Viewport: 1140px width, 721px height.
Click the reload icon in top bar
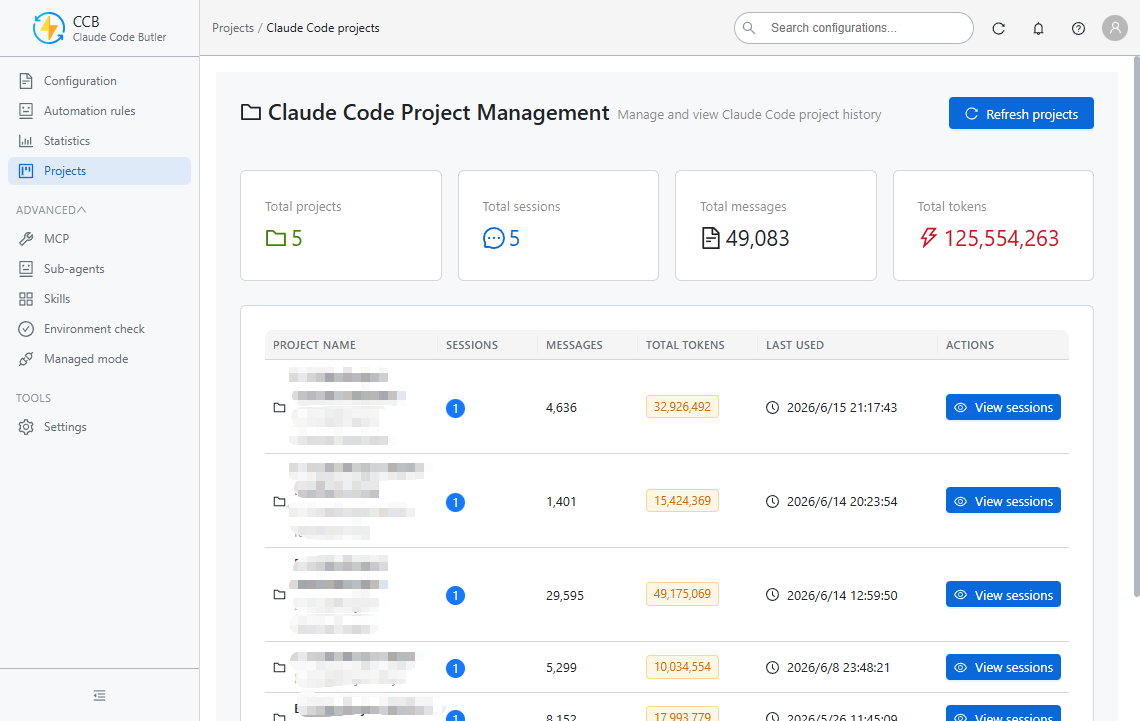[x=998, y=28]
